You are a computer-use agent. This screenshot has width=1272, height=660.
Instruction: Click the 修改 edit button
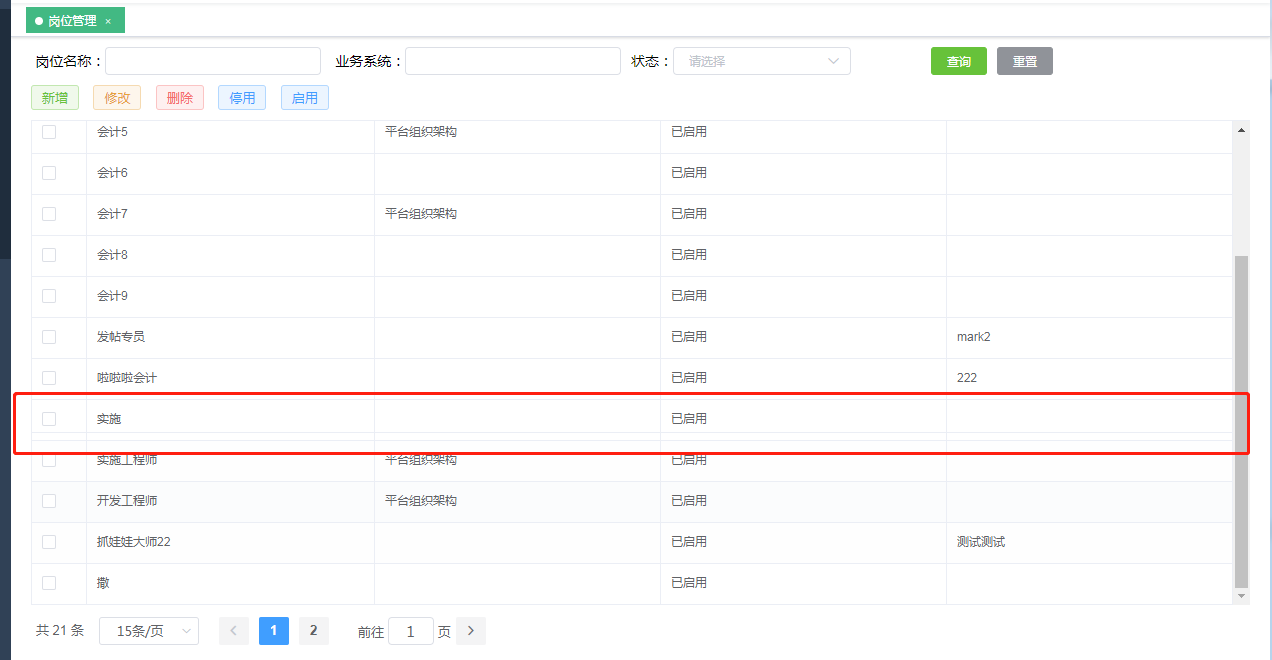click(x=117, y=97)
